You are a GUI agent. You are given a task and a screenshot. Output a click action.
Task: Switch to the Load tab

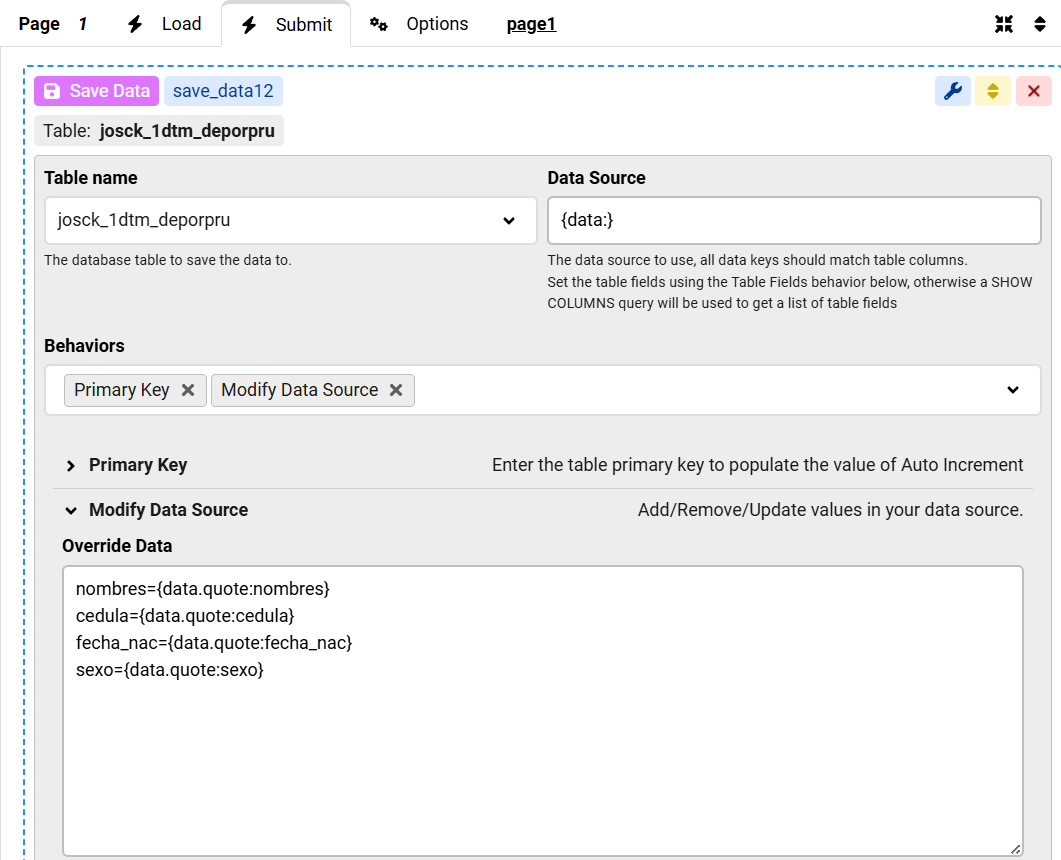pyautogui.click(x=165, y=24)
